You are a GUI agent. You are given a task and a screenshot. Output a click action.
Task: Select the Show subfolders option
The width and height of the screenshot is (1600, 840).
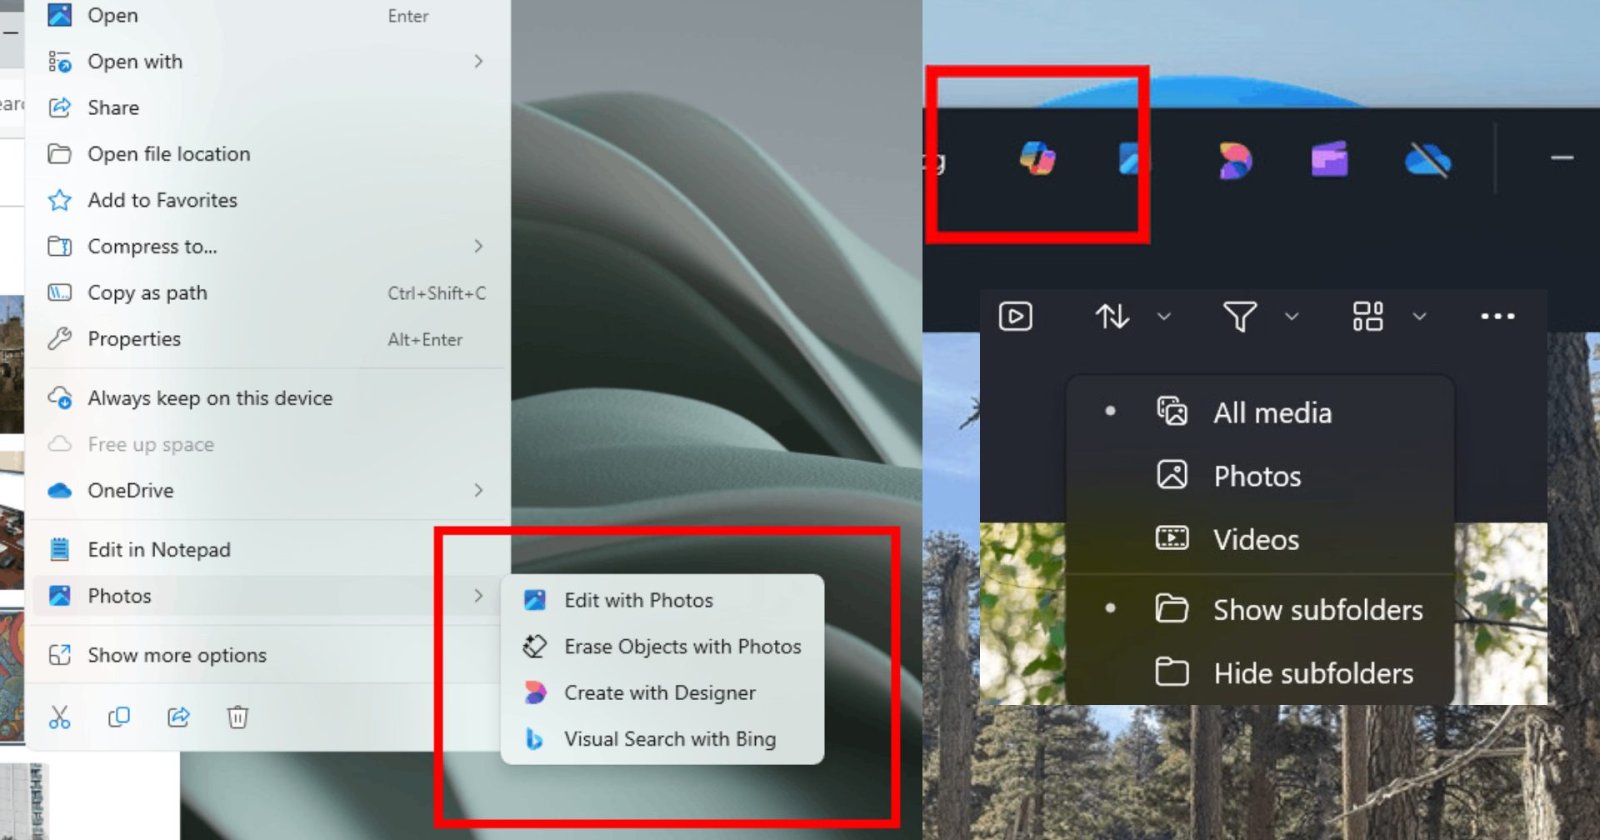(x=1317, y=610)
